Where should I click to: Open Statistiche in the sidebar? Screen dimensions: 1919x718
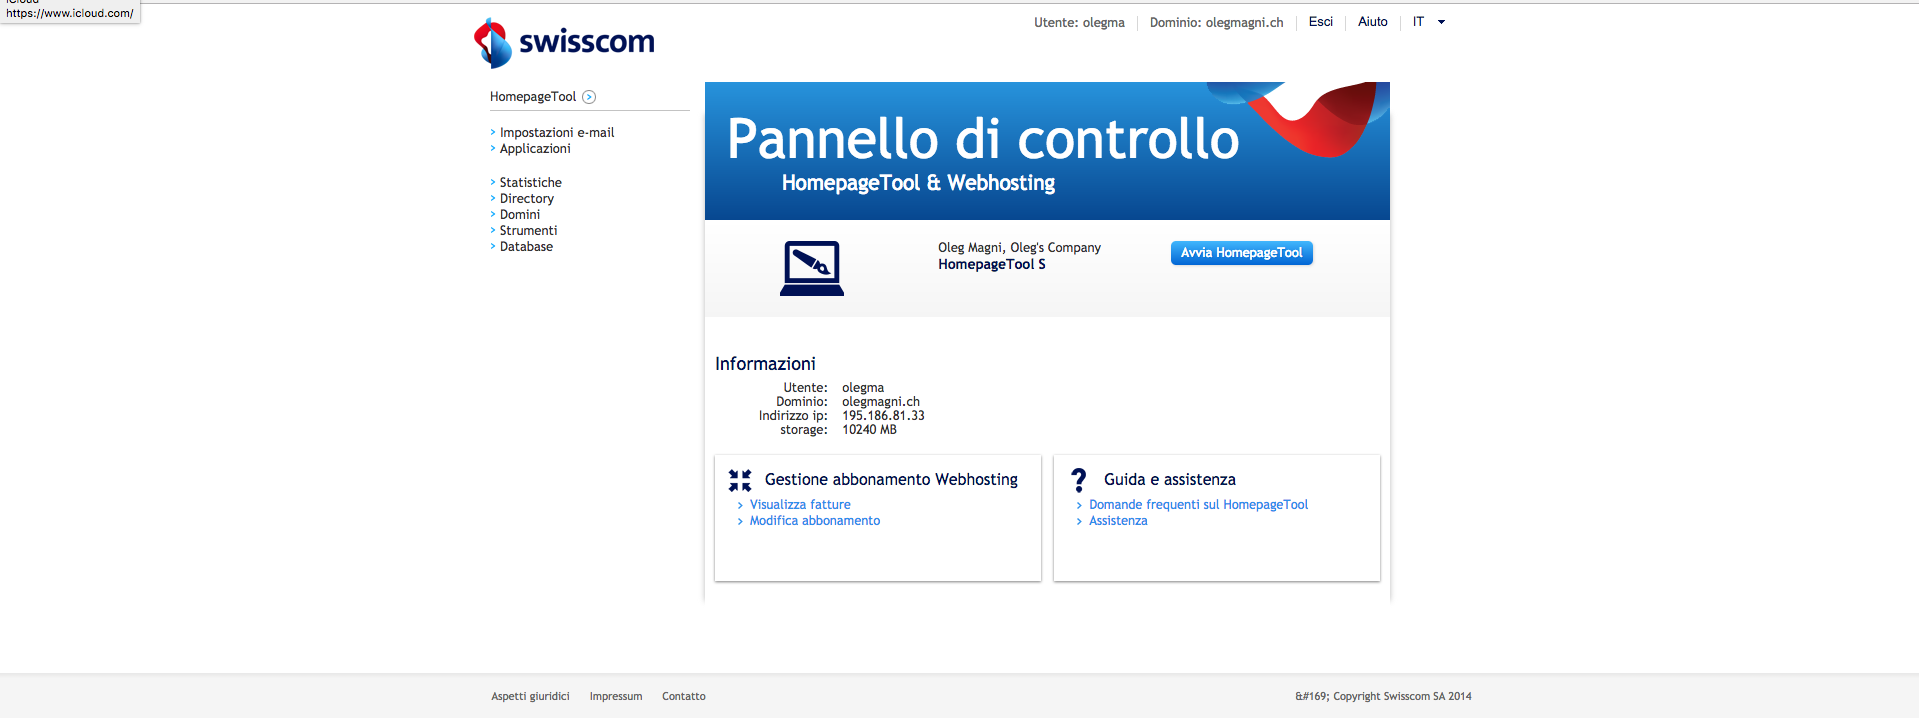coord(531,182)
